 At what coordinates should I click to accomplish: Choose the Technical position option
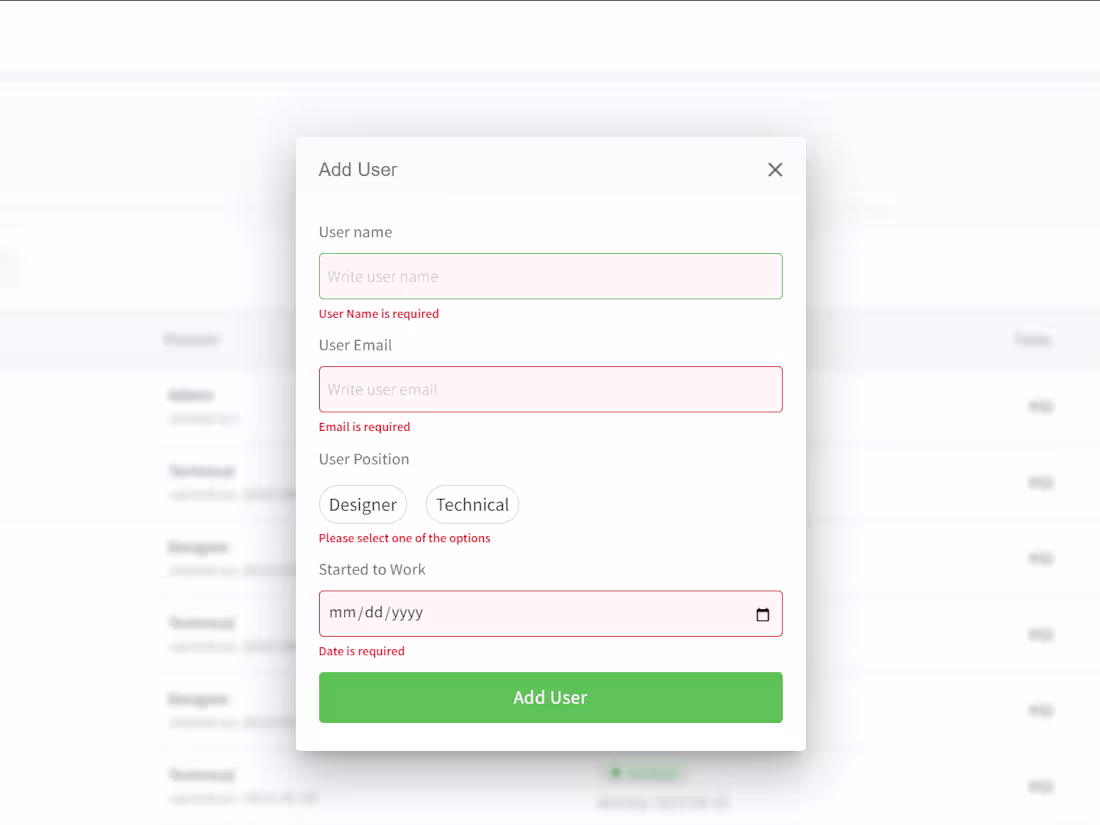click(472, 505)
